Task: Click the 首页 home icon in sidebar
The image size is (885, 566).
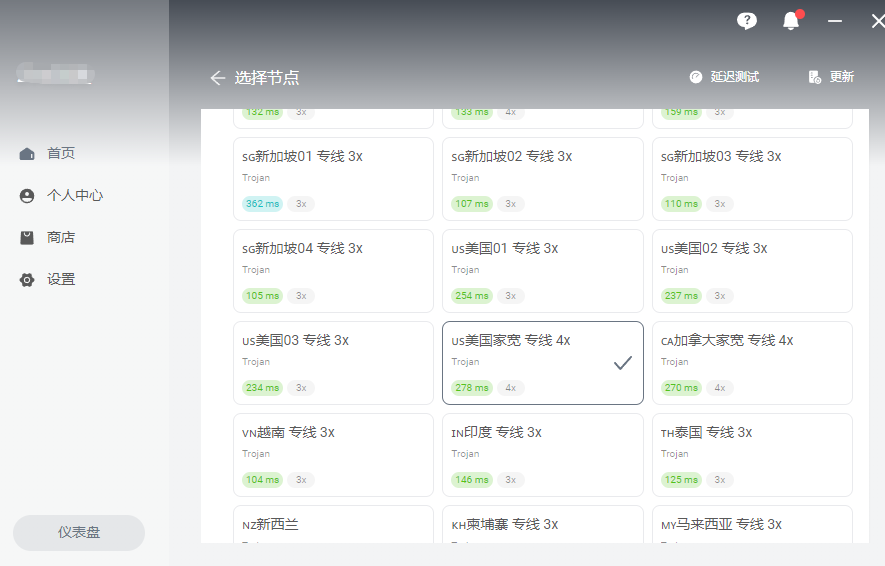Action: (27, 153)
